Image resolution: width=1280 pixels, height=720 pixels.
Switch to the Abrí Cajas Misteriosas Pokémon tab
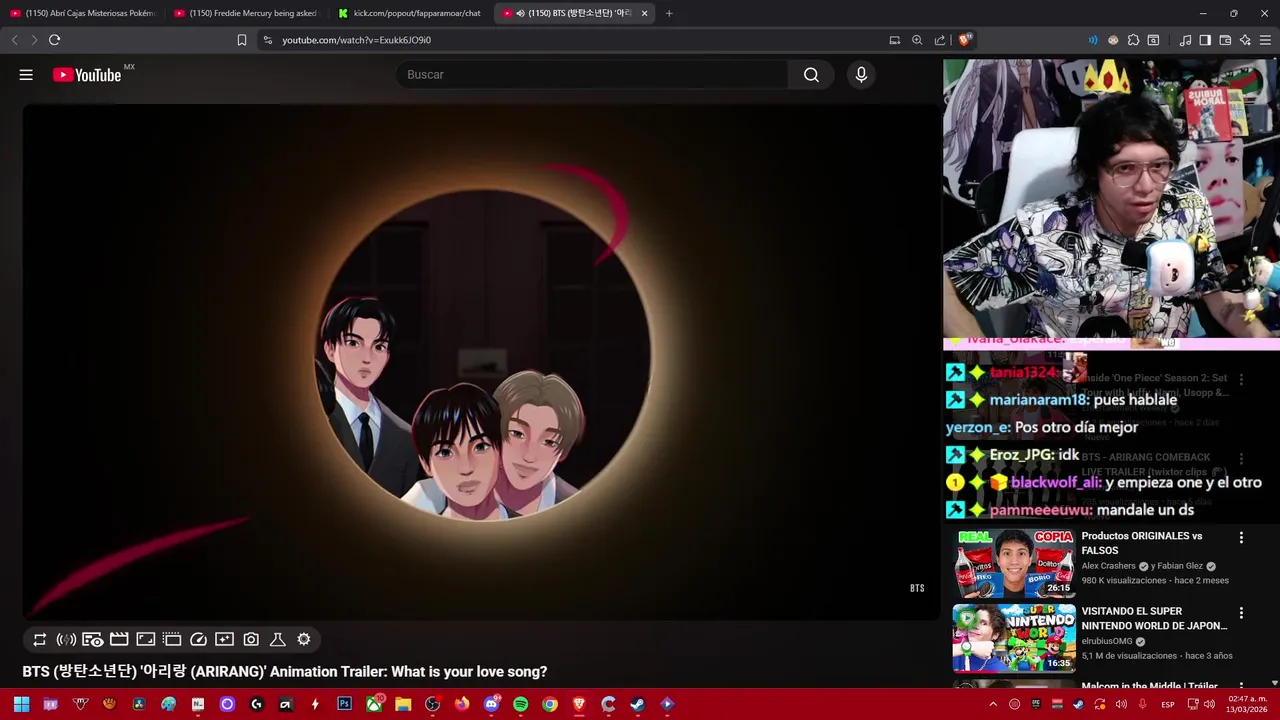tap(82, 13)
